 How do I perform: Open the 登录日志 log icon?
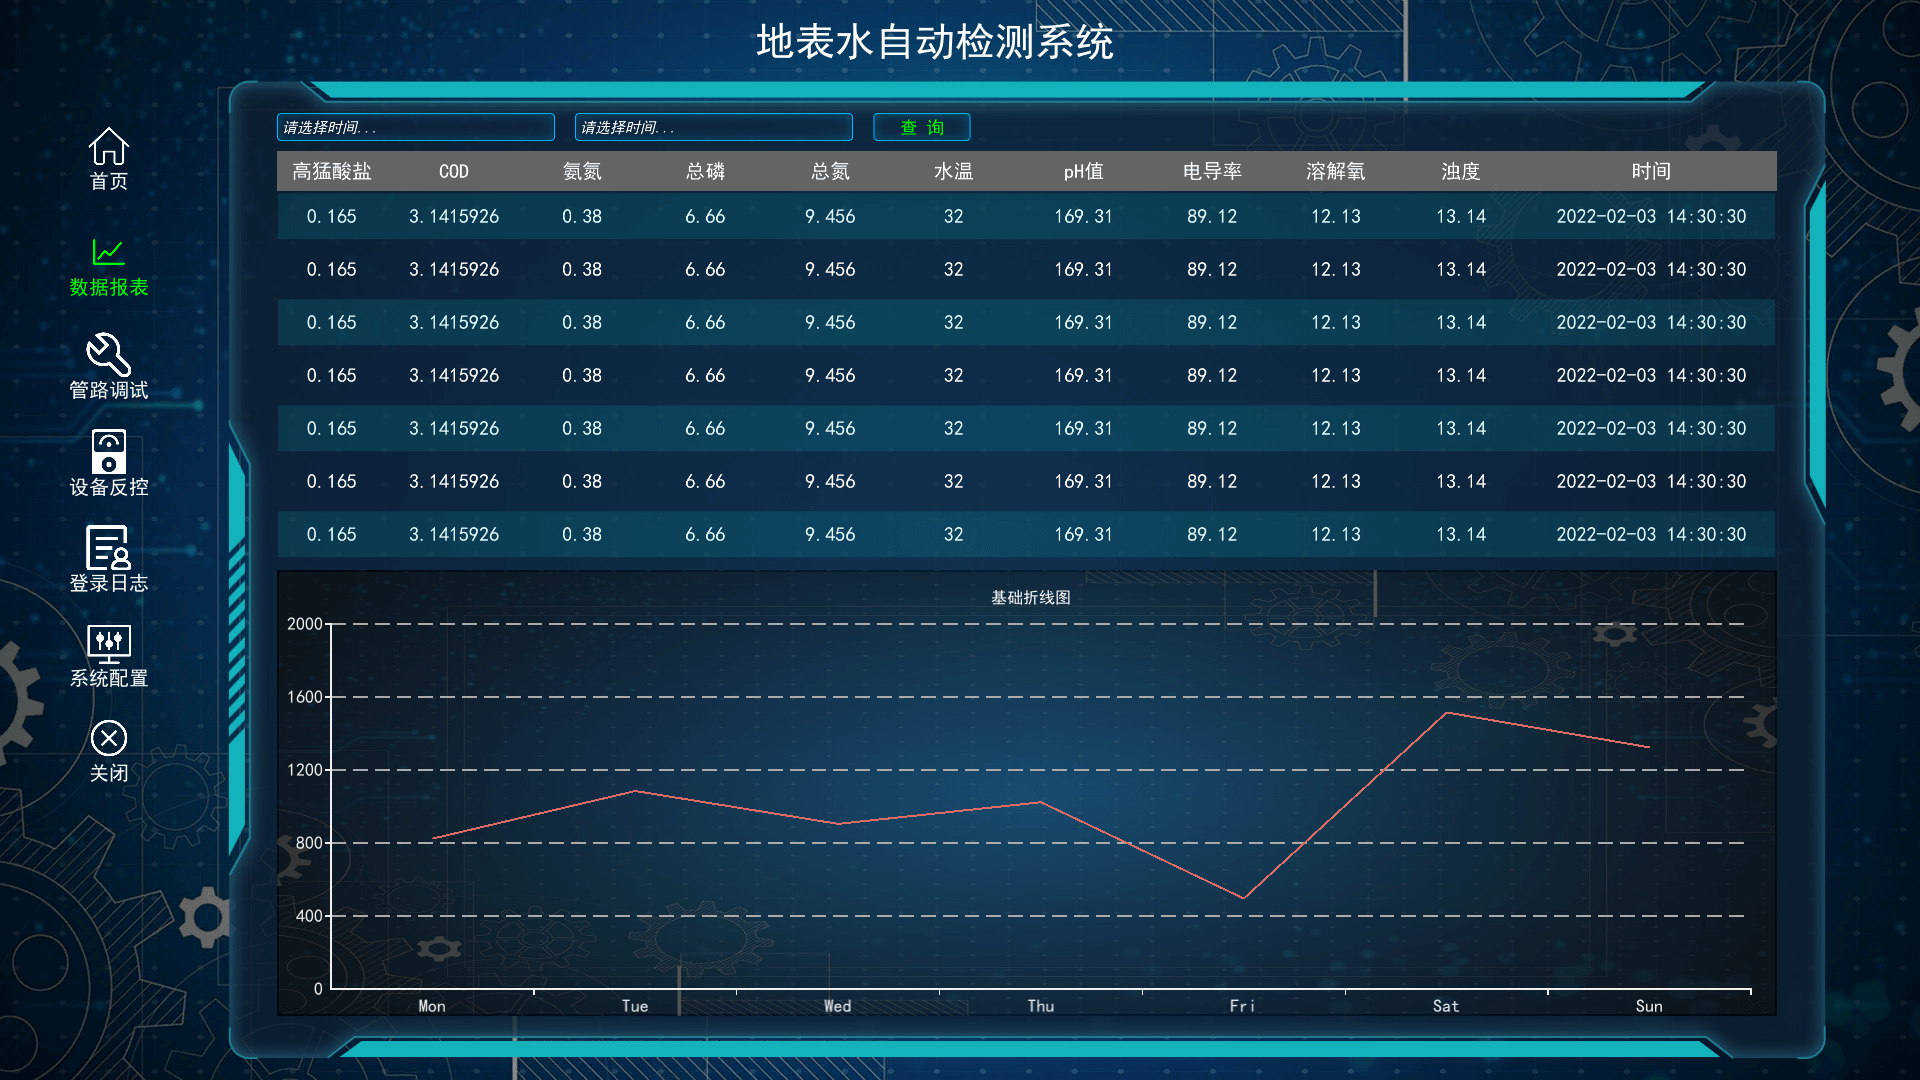pos(109,547)
